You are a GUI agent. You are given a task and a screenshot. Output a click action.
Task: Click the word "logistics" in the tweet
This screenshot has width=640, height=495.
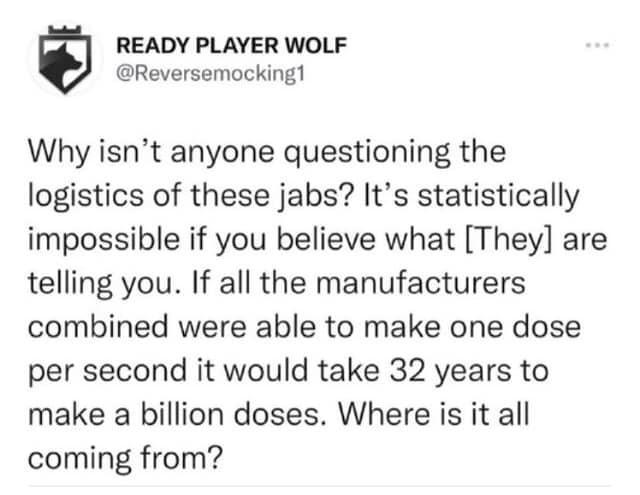coord(86,196)
